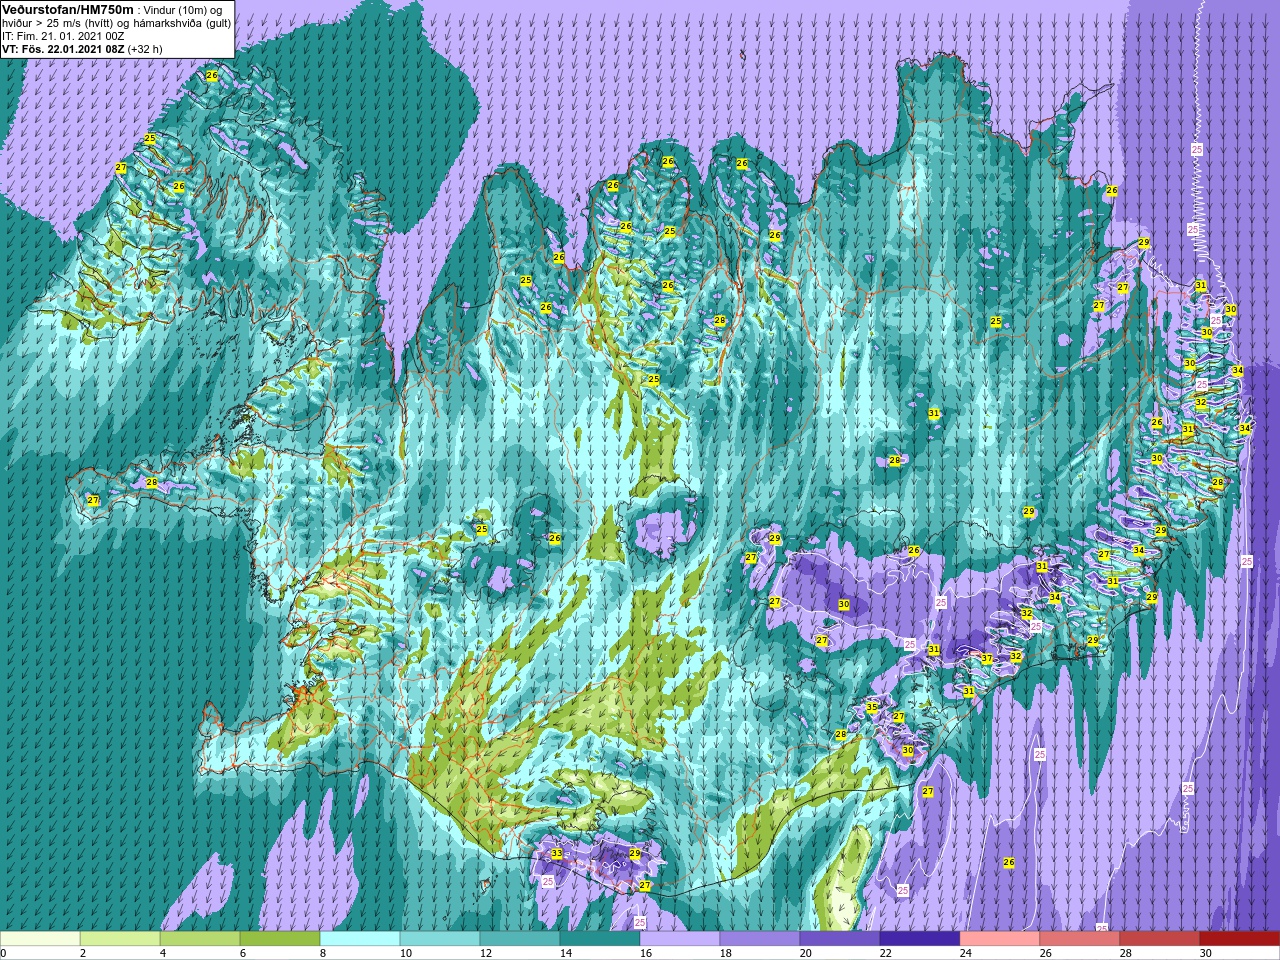The image size is (1280, 960).
Task: Click the Veðurstofan/HM750m title text
Action: [67, 9]
